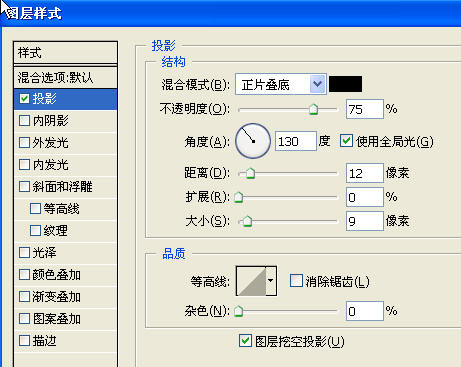
Task: Expand the contour picker arrow
Action: tap(271, 281)
